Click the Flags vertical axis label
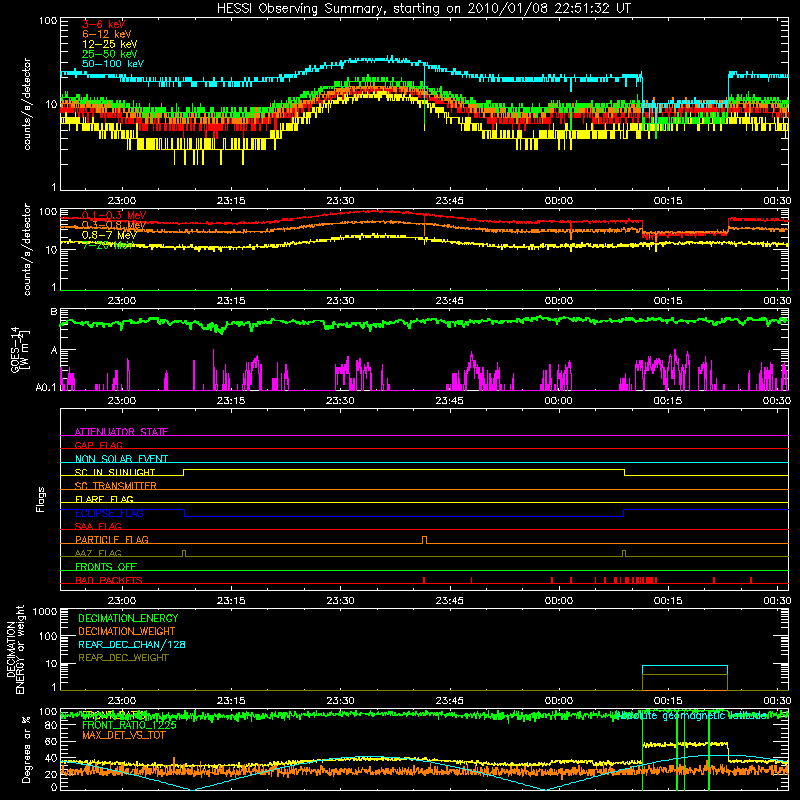The height and width of the screenshot is (800, 800). click(x=40, y=499)
